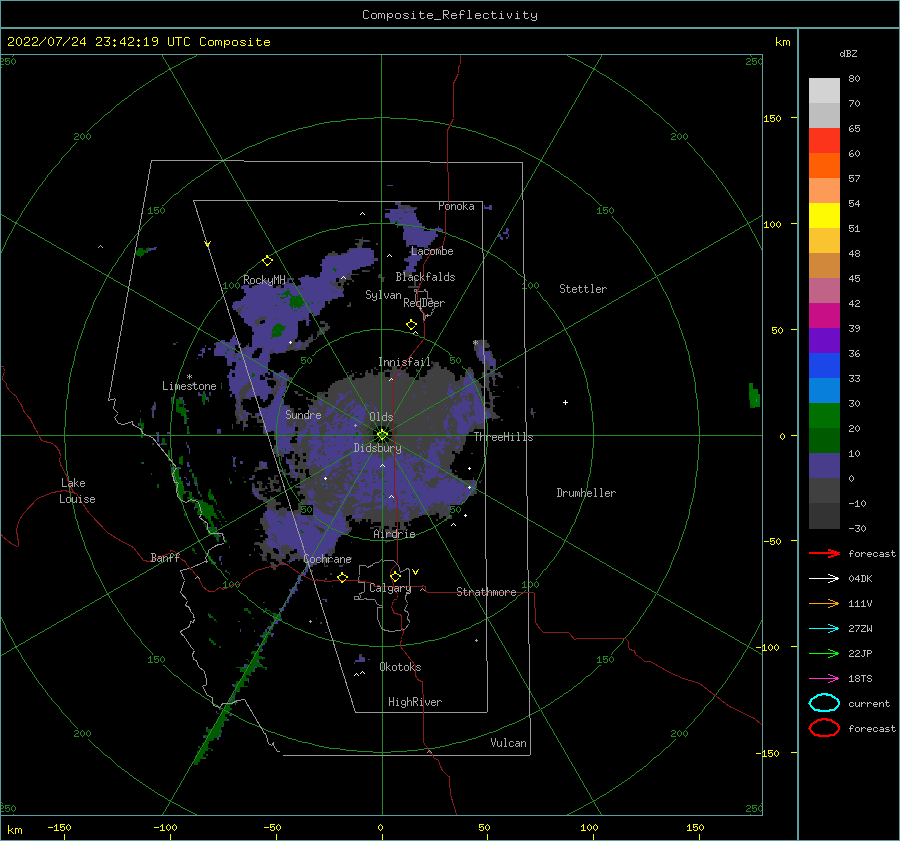Select the violet 36-39 dBZ swatch

(x=824, y=341)
